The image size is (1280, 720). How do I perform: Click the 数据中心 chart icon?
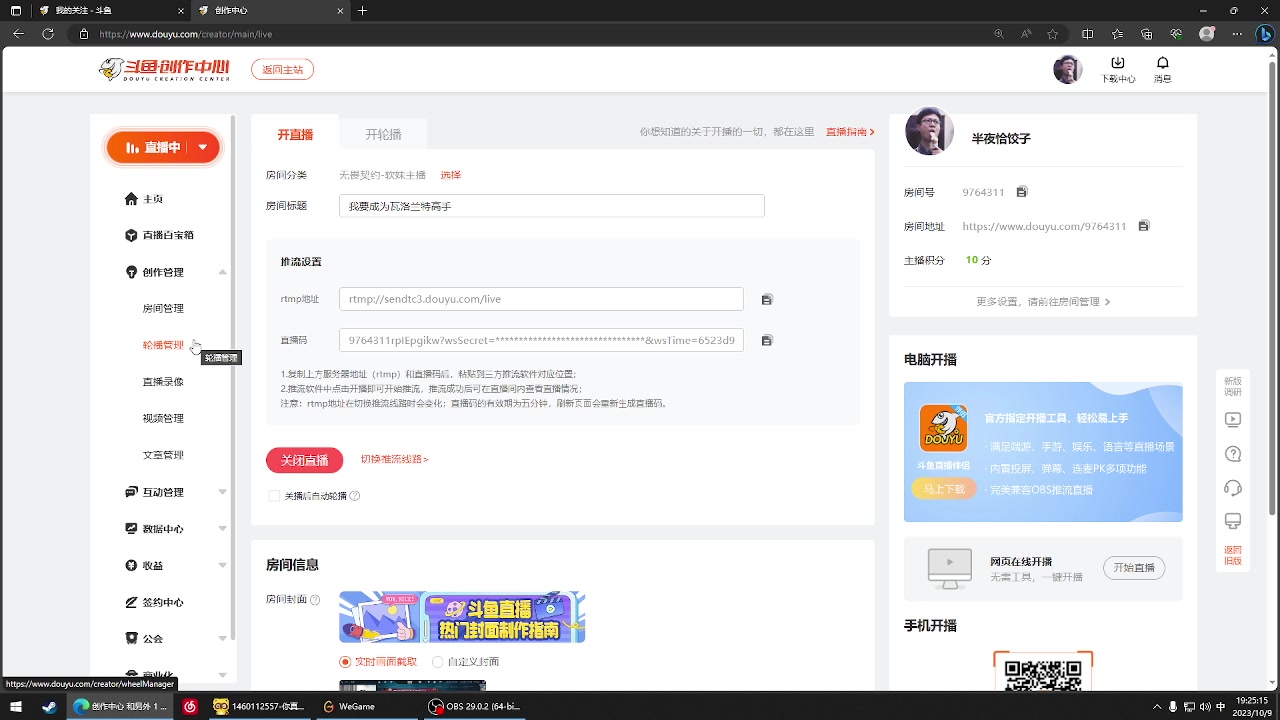click(x=131, y=528)
